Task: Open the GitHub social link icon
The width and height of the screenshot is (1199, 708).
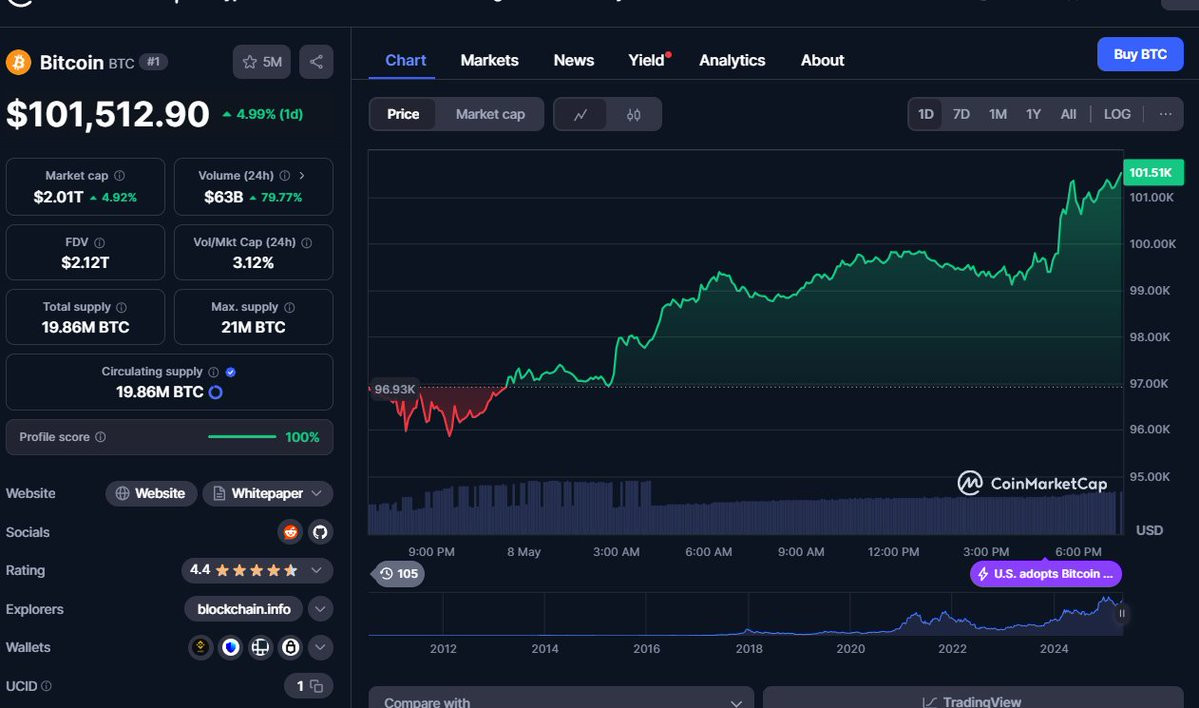Action: point(320,532)
